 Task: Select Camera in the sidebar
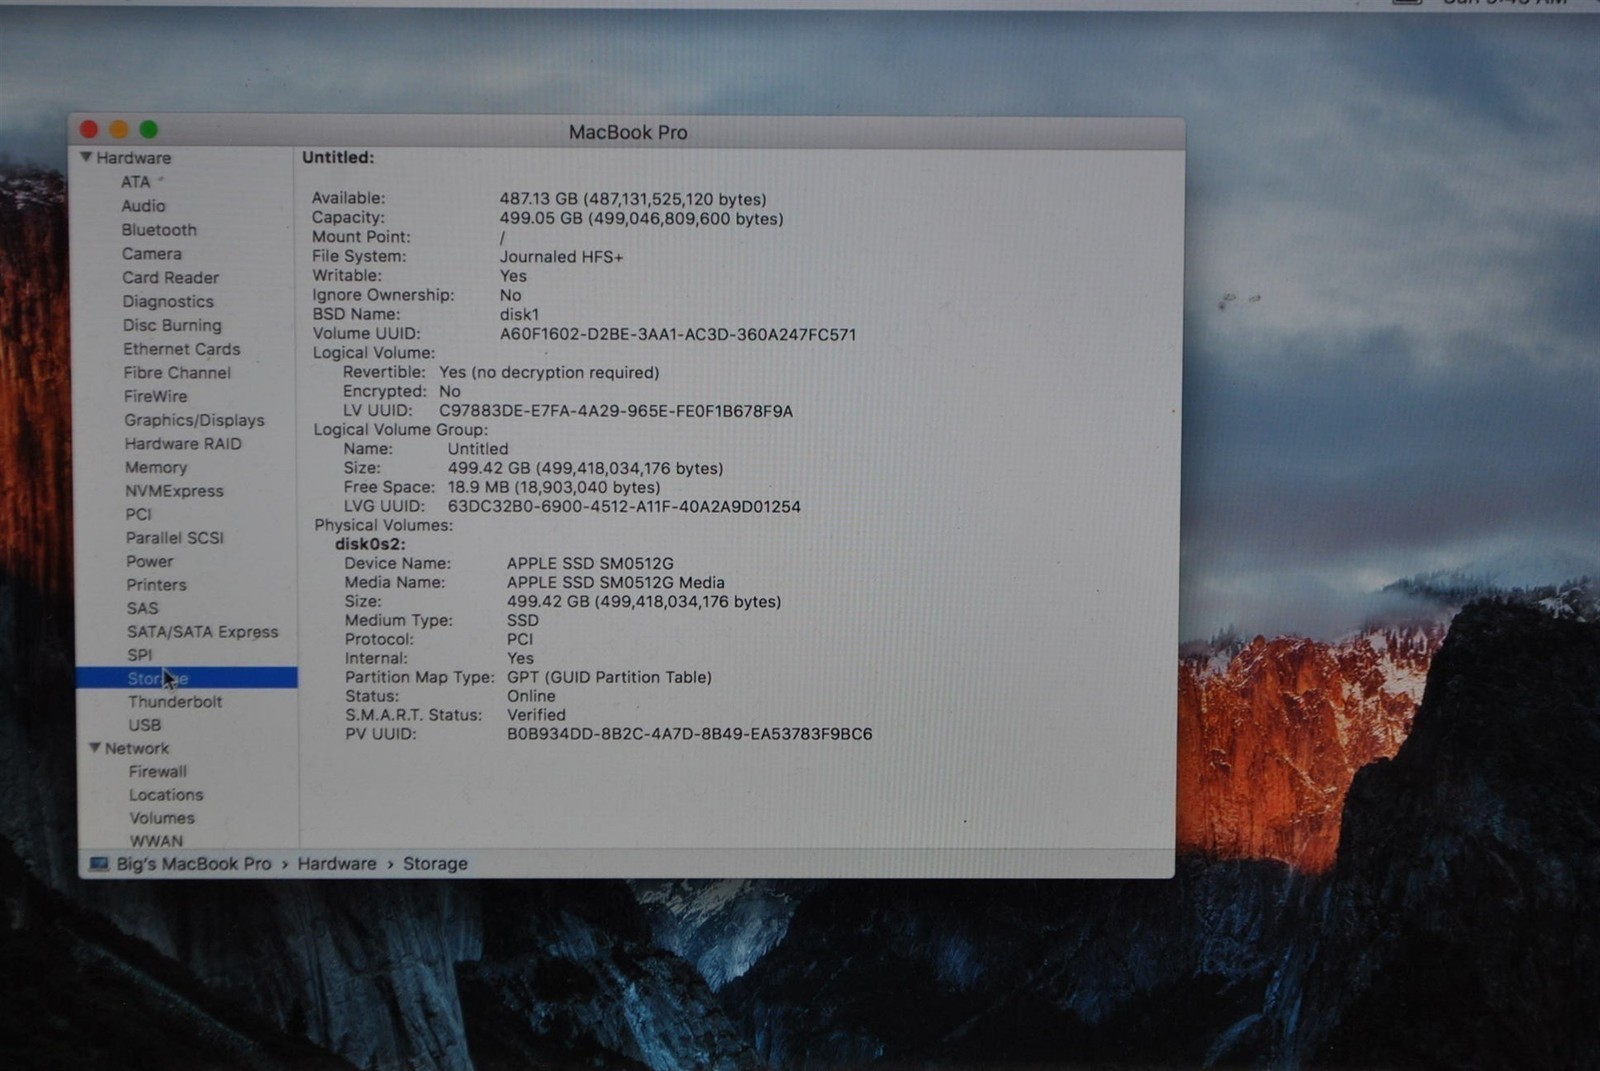pos(152,254)
